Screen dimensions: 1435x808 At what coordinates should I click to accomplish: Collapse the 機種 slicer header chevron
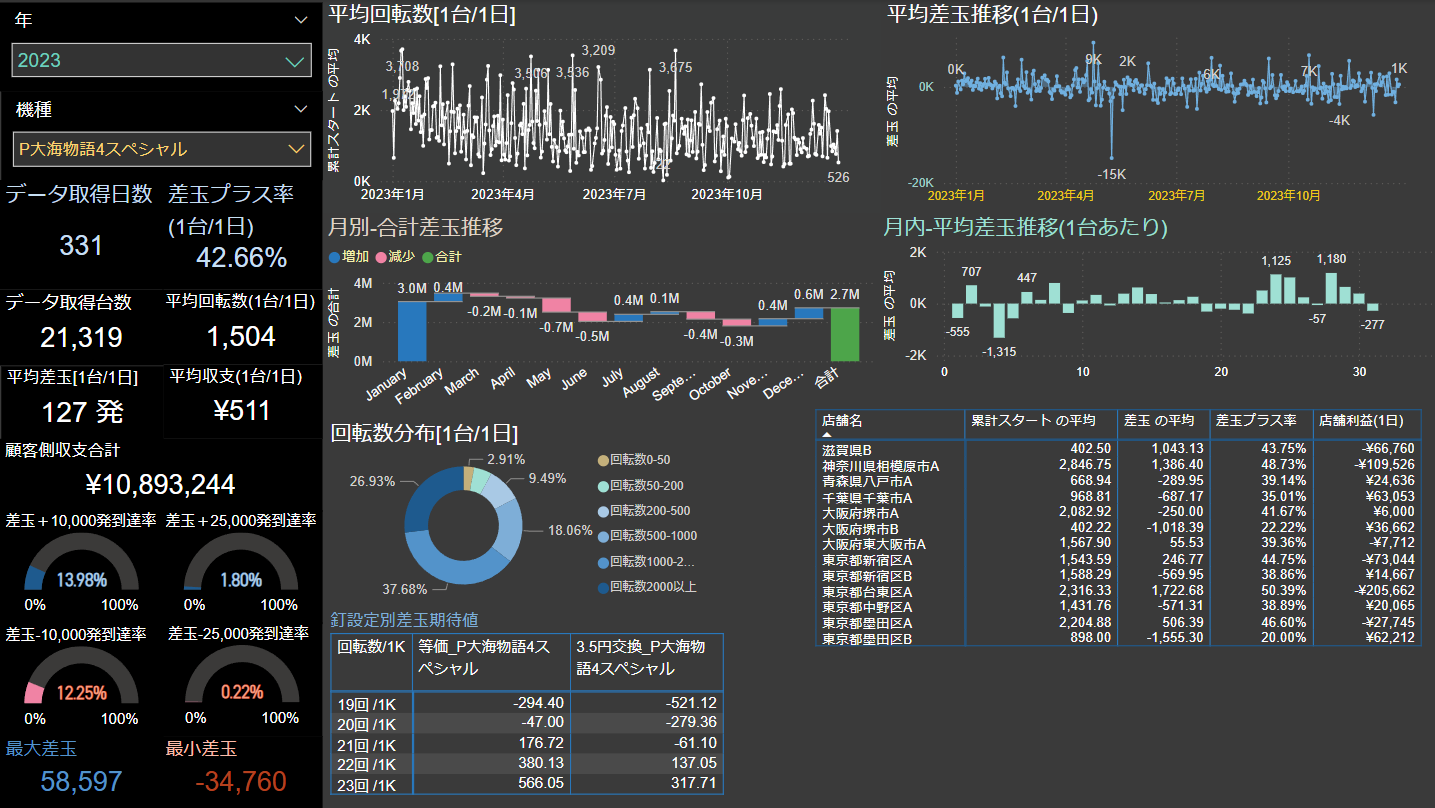point(301,109)
